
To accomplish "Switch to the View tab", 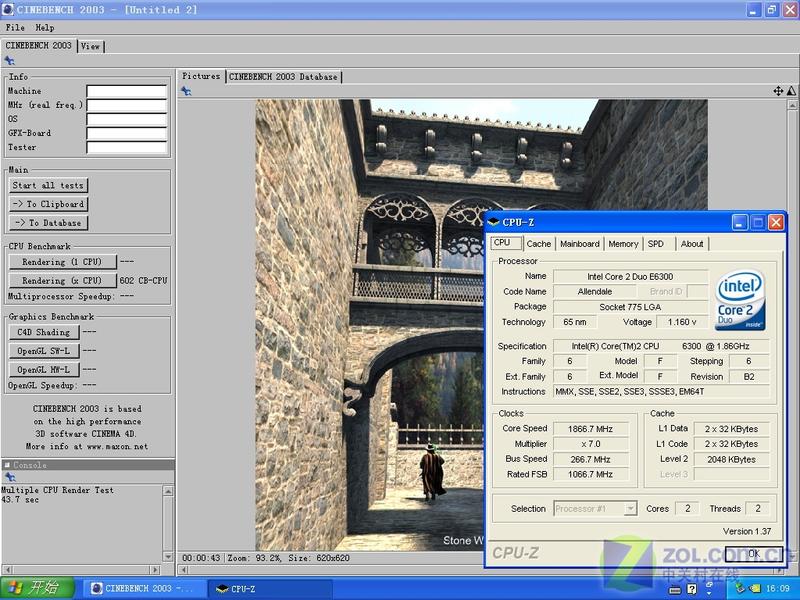I will [x=90, y=46].
